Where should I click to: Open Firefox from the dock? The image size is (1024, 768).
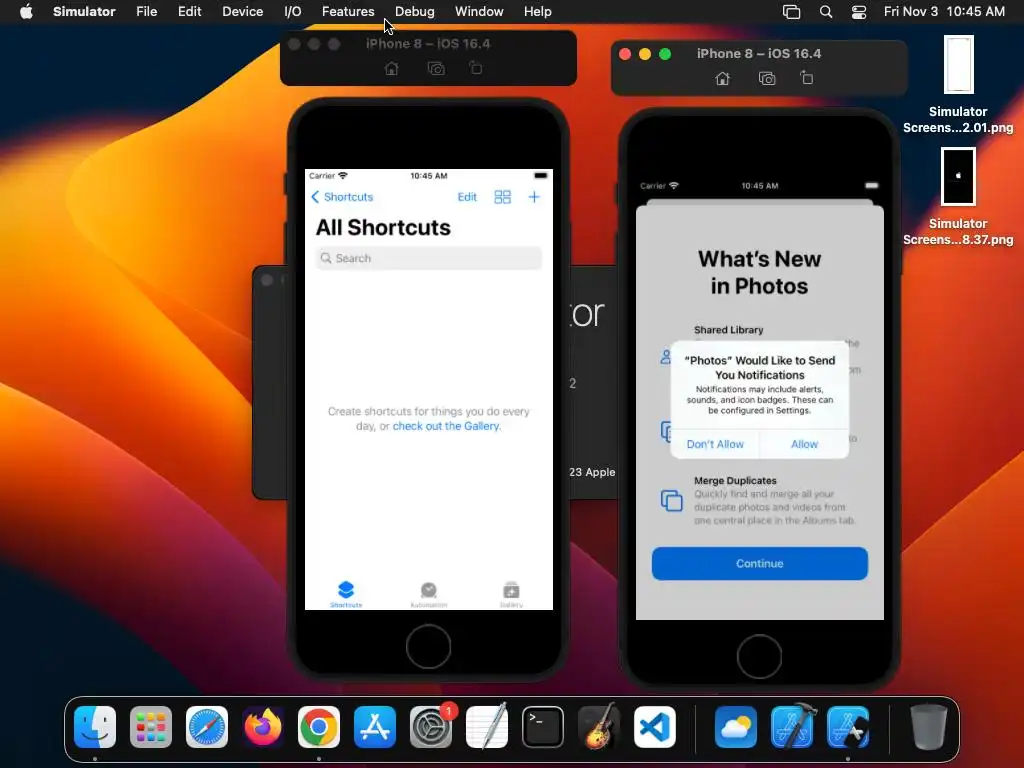263,727
